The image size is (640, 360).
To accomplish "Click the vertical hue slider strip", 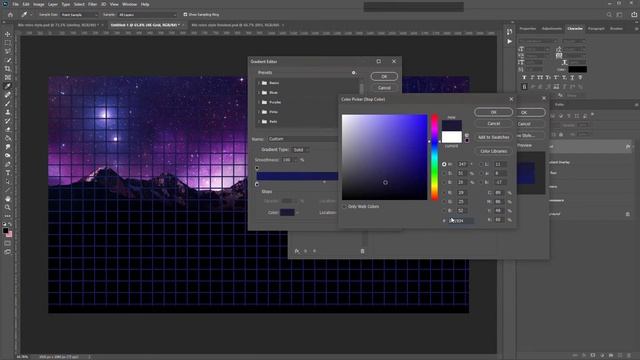I will (435, 157).
